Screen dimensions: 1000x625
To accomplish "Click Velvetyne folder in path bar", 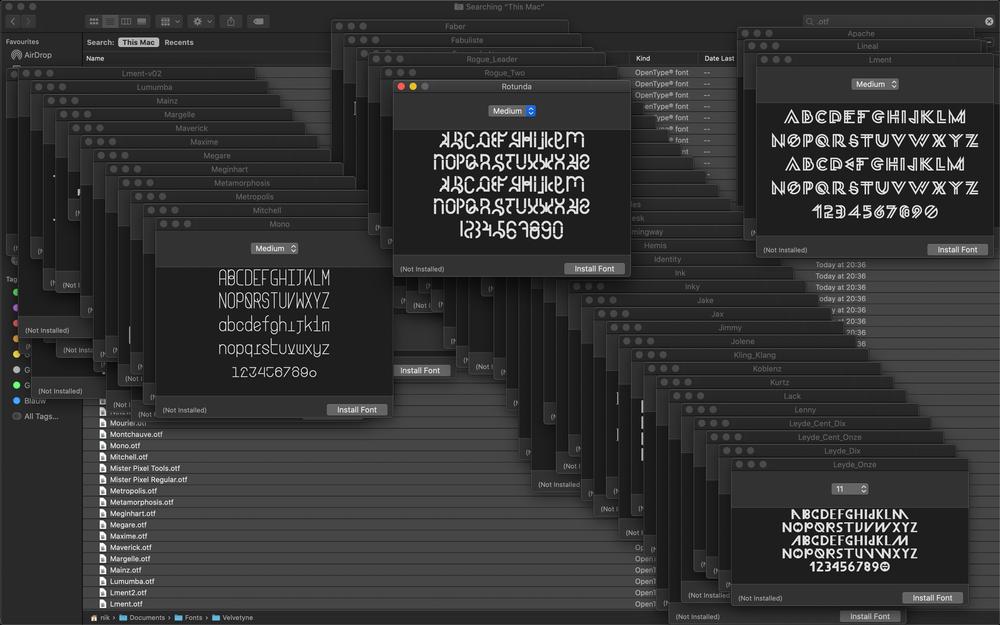I will (232, 618).
